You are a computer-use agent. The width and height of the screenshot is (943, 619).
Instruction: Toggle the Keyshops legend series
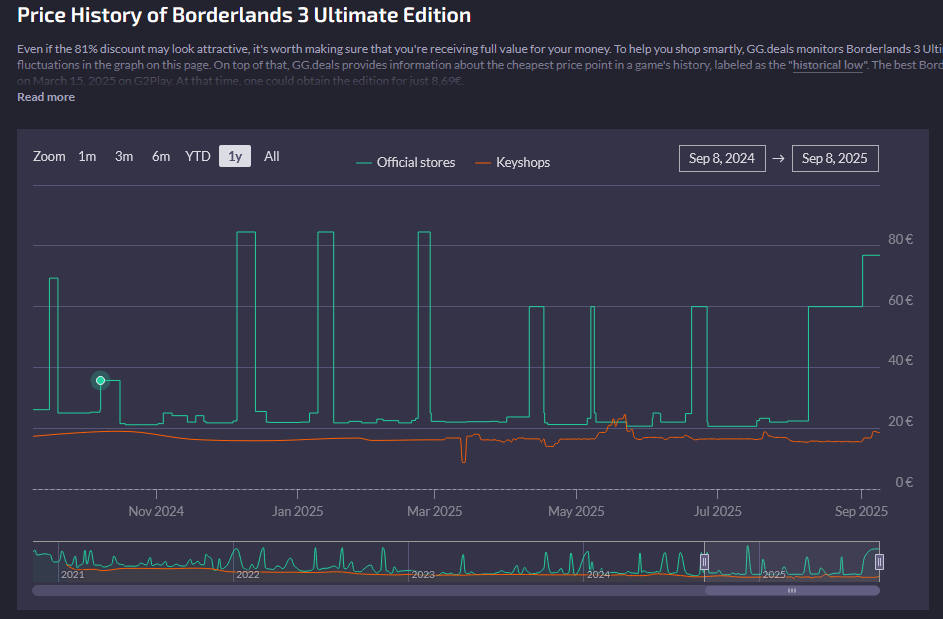point(513,162)
